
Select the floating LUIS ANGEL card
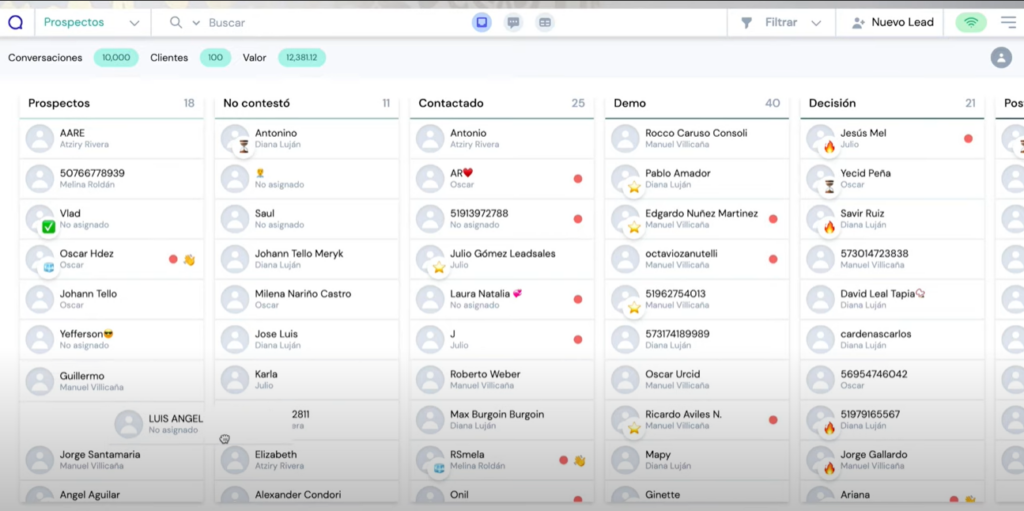pos(199,424)
